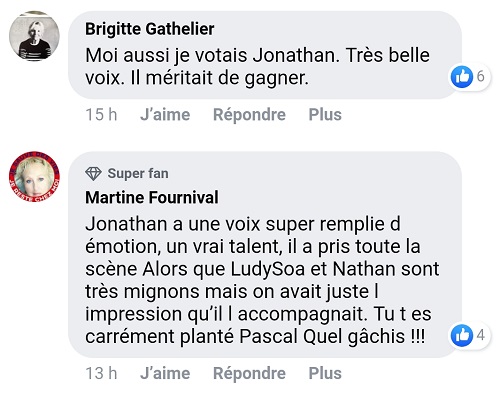This screenshot has height=396, width=500.
Task: Open Brigitte Gathelier's profile name link
Action: tap(150, 29)
